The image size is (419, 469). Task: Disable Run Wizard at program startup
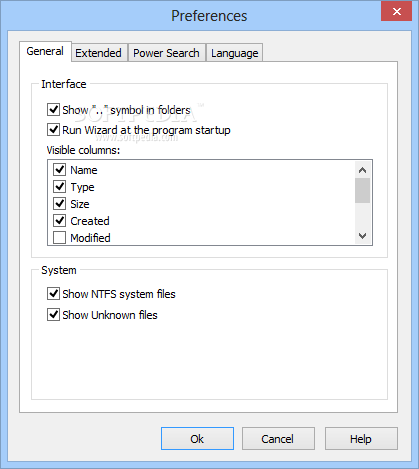[53, 129]
